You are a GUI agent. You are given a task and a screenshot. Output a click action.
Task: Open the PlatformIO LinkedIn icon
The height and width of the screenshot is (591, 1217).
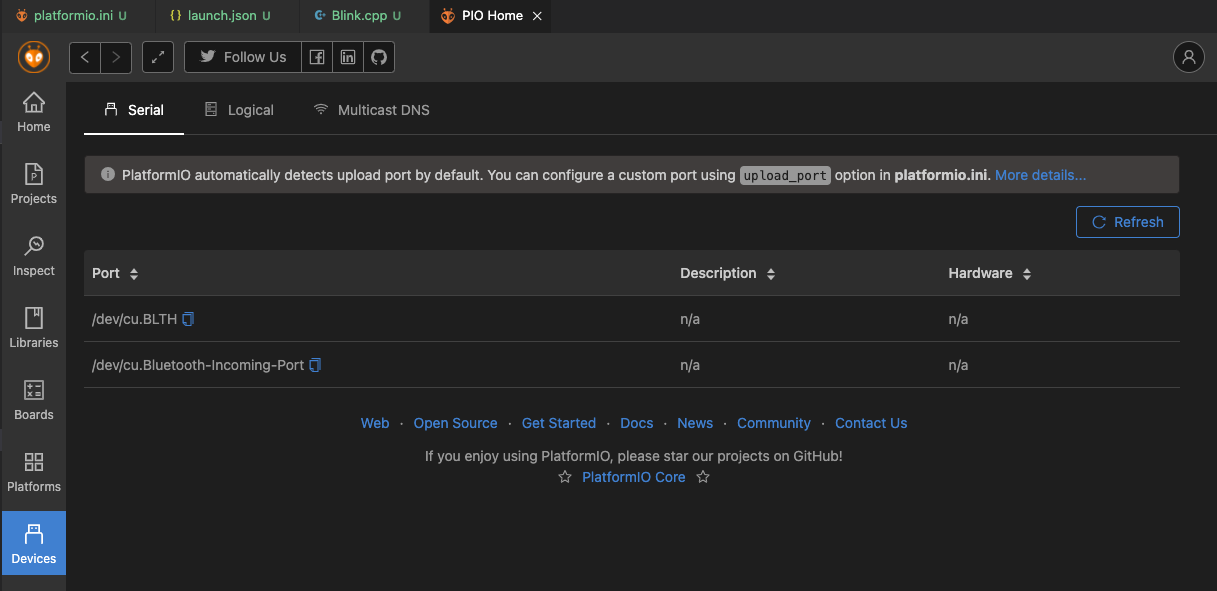(347, 57)
